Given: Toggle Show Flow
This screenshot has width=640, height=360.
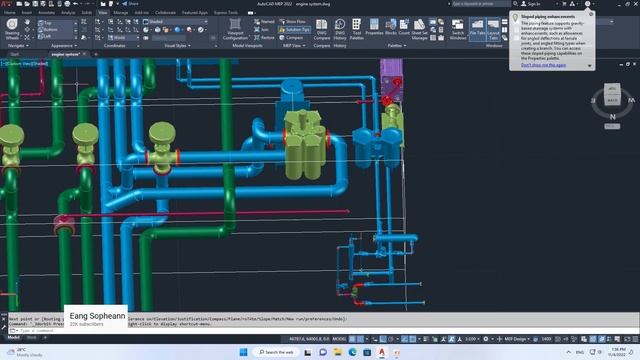Looking at the screenshot, I should coord(293,22).
